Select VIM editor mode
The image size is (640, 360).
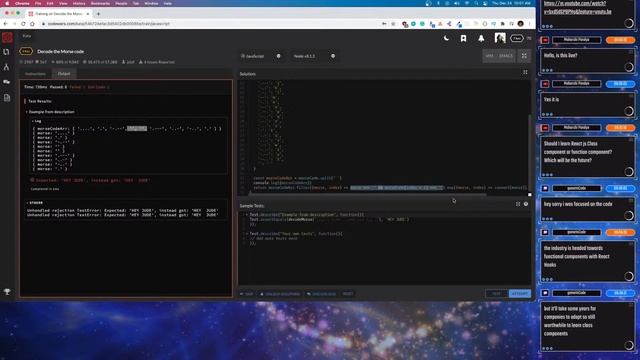pos(489,56)
